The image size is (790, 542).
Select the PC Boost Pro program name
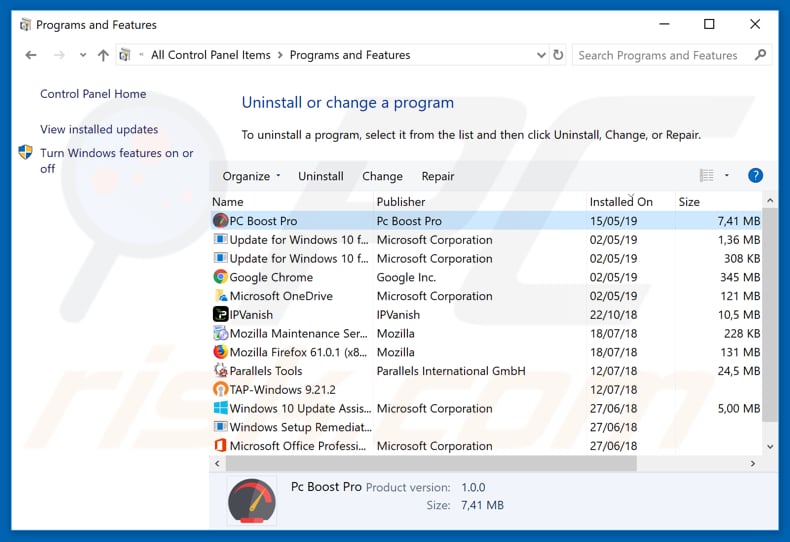(x=263, y=221)
